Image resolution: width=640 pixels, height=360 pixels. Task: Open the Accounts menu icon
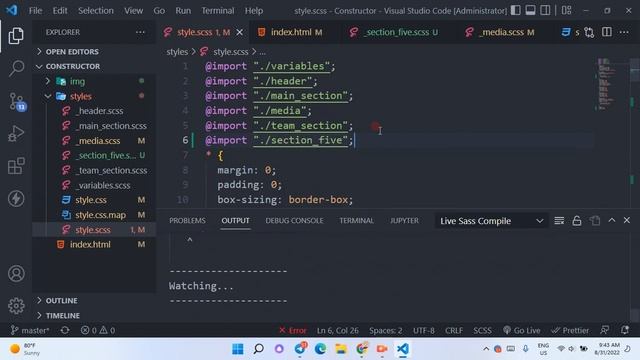pos(16,273)
